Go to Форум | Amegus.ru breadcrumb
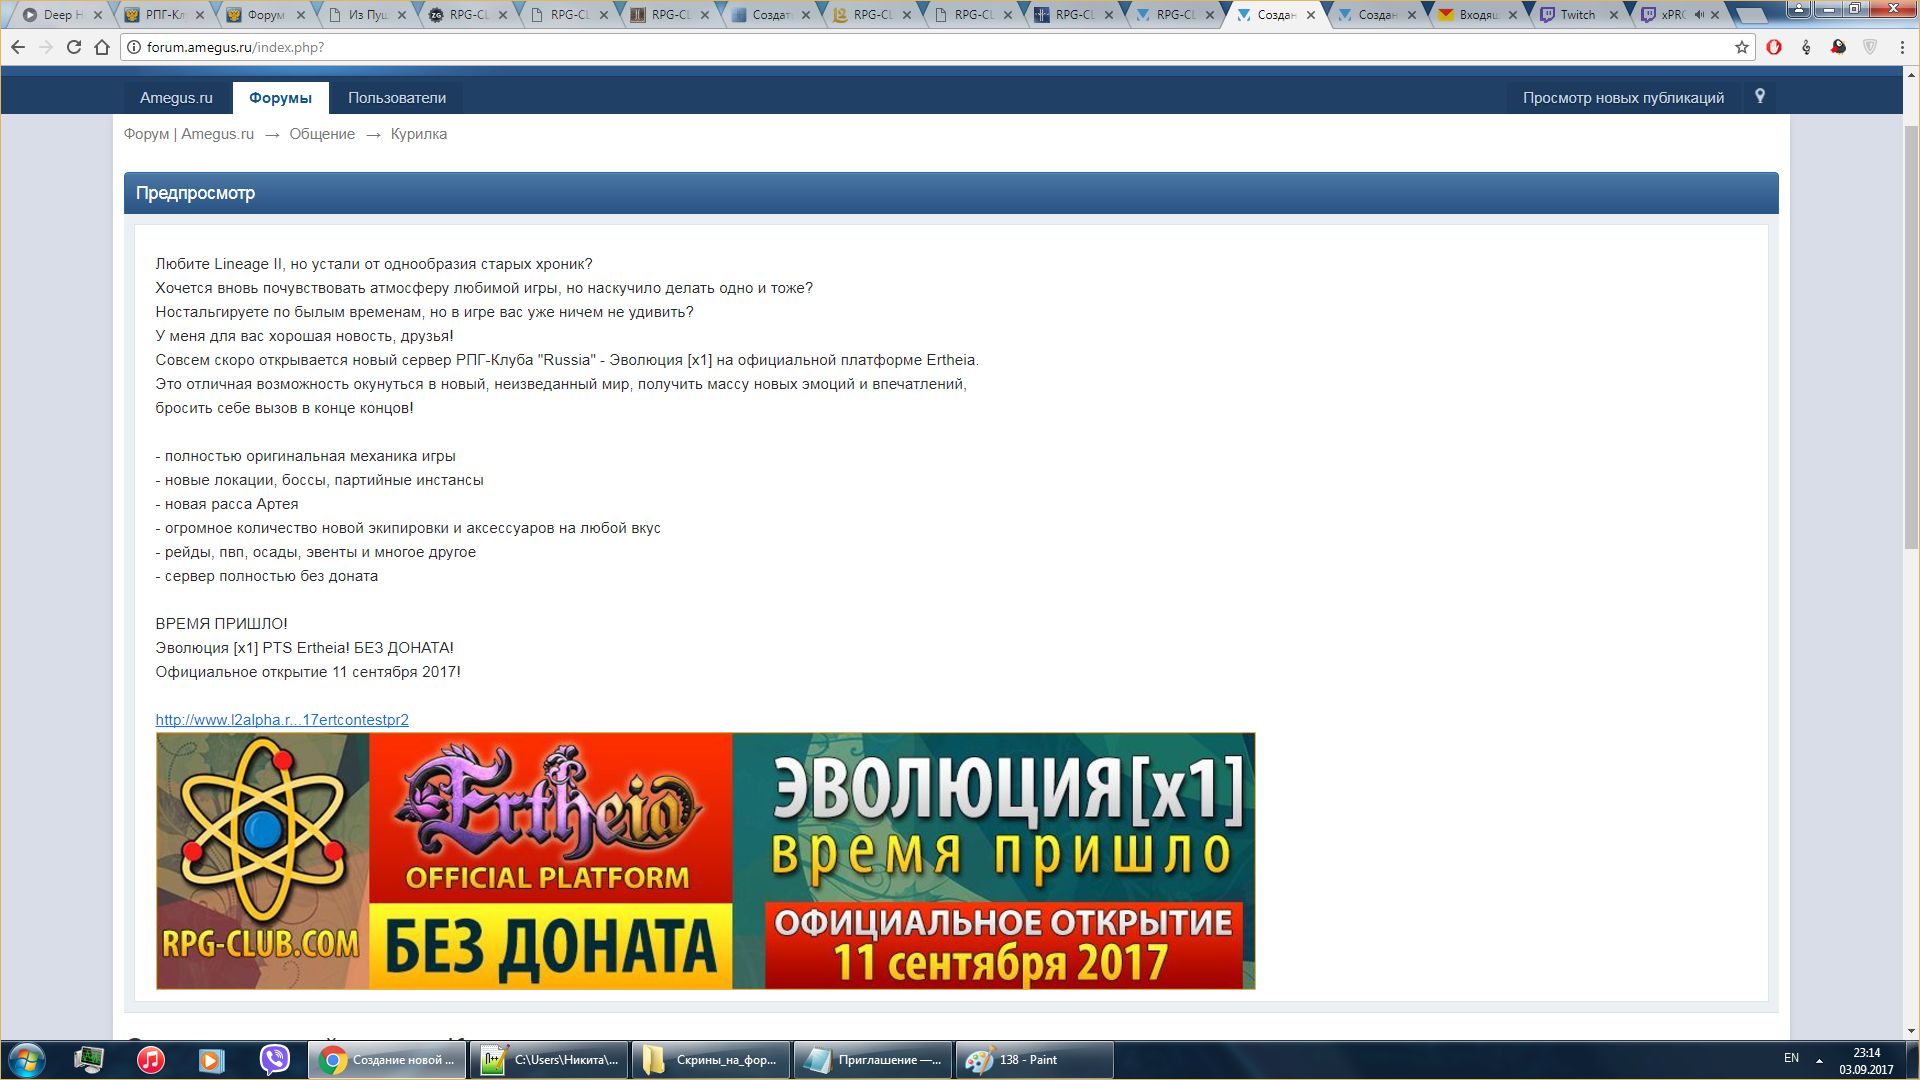This screenshot has width=1920, height=1080. point(189,134)
